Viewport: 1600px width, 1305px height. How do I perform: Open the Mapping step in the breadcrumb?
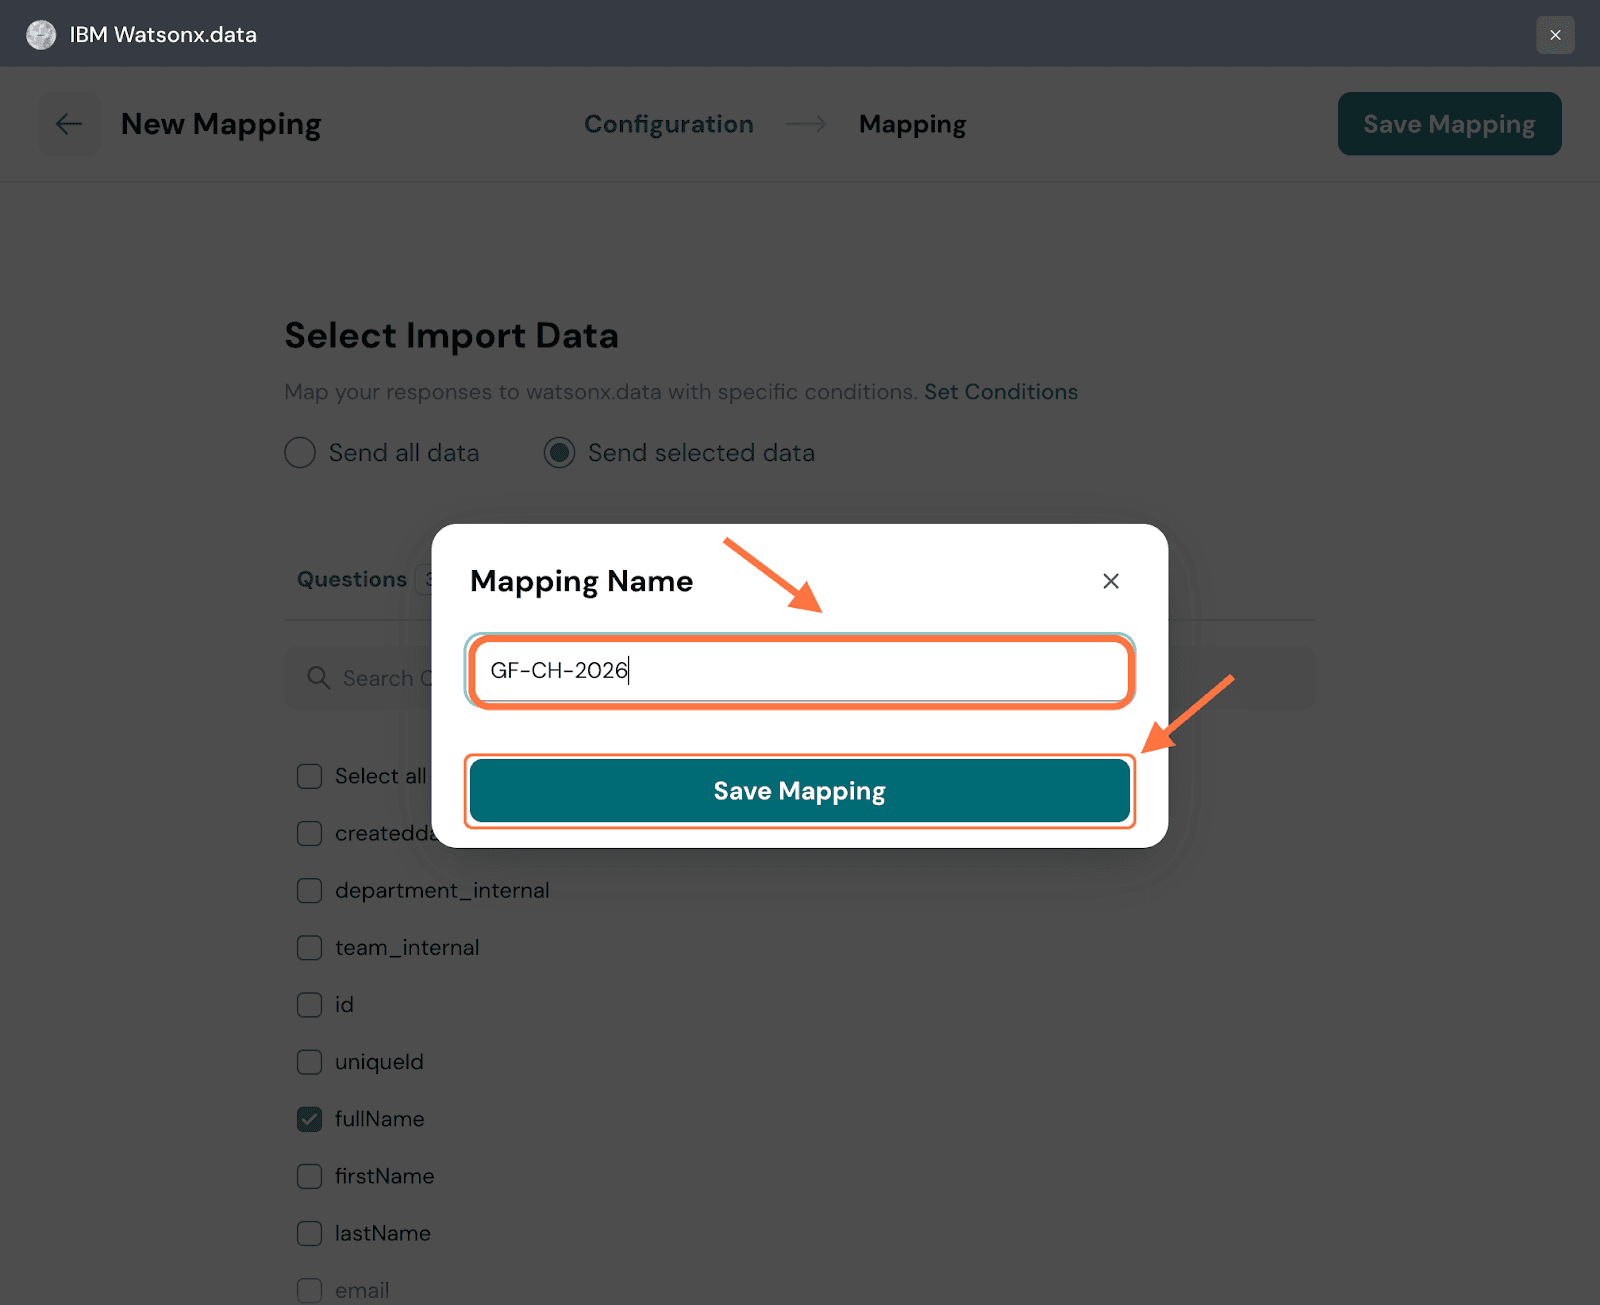(x=912, y=124)
